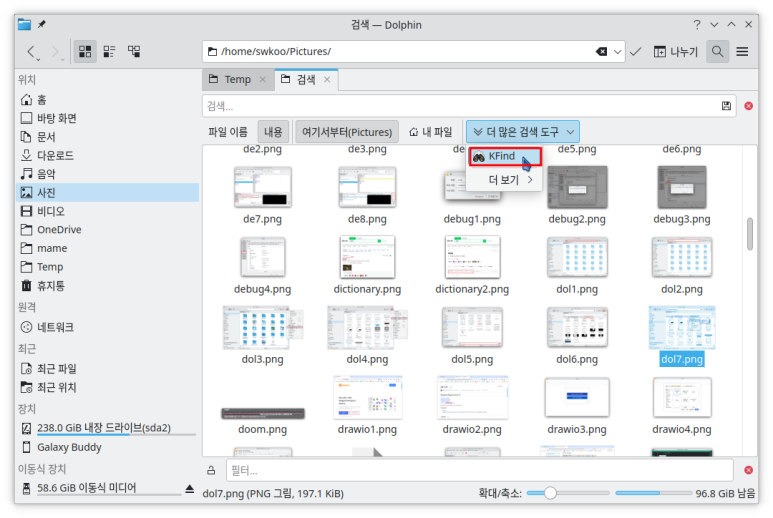Image resolution: width=773 pixels, height=518 pixels.
Task: Click the location path /home/swkoo/Pictures/
Action: [x=276, y=51]
